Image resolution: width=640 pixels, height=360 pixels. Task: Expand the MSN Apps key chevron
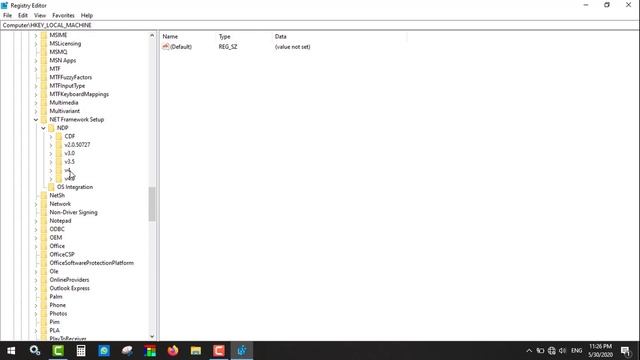tap(36, 61)
